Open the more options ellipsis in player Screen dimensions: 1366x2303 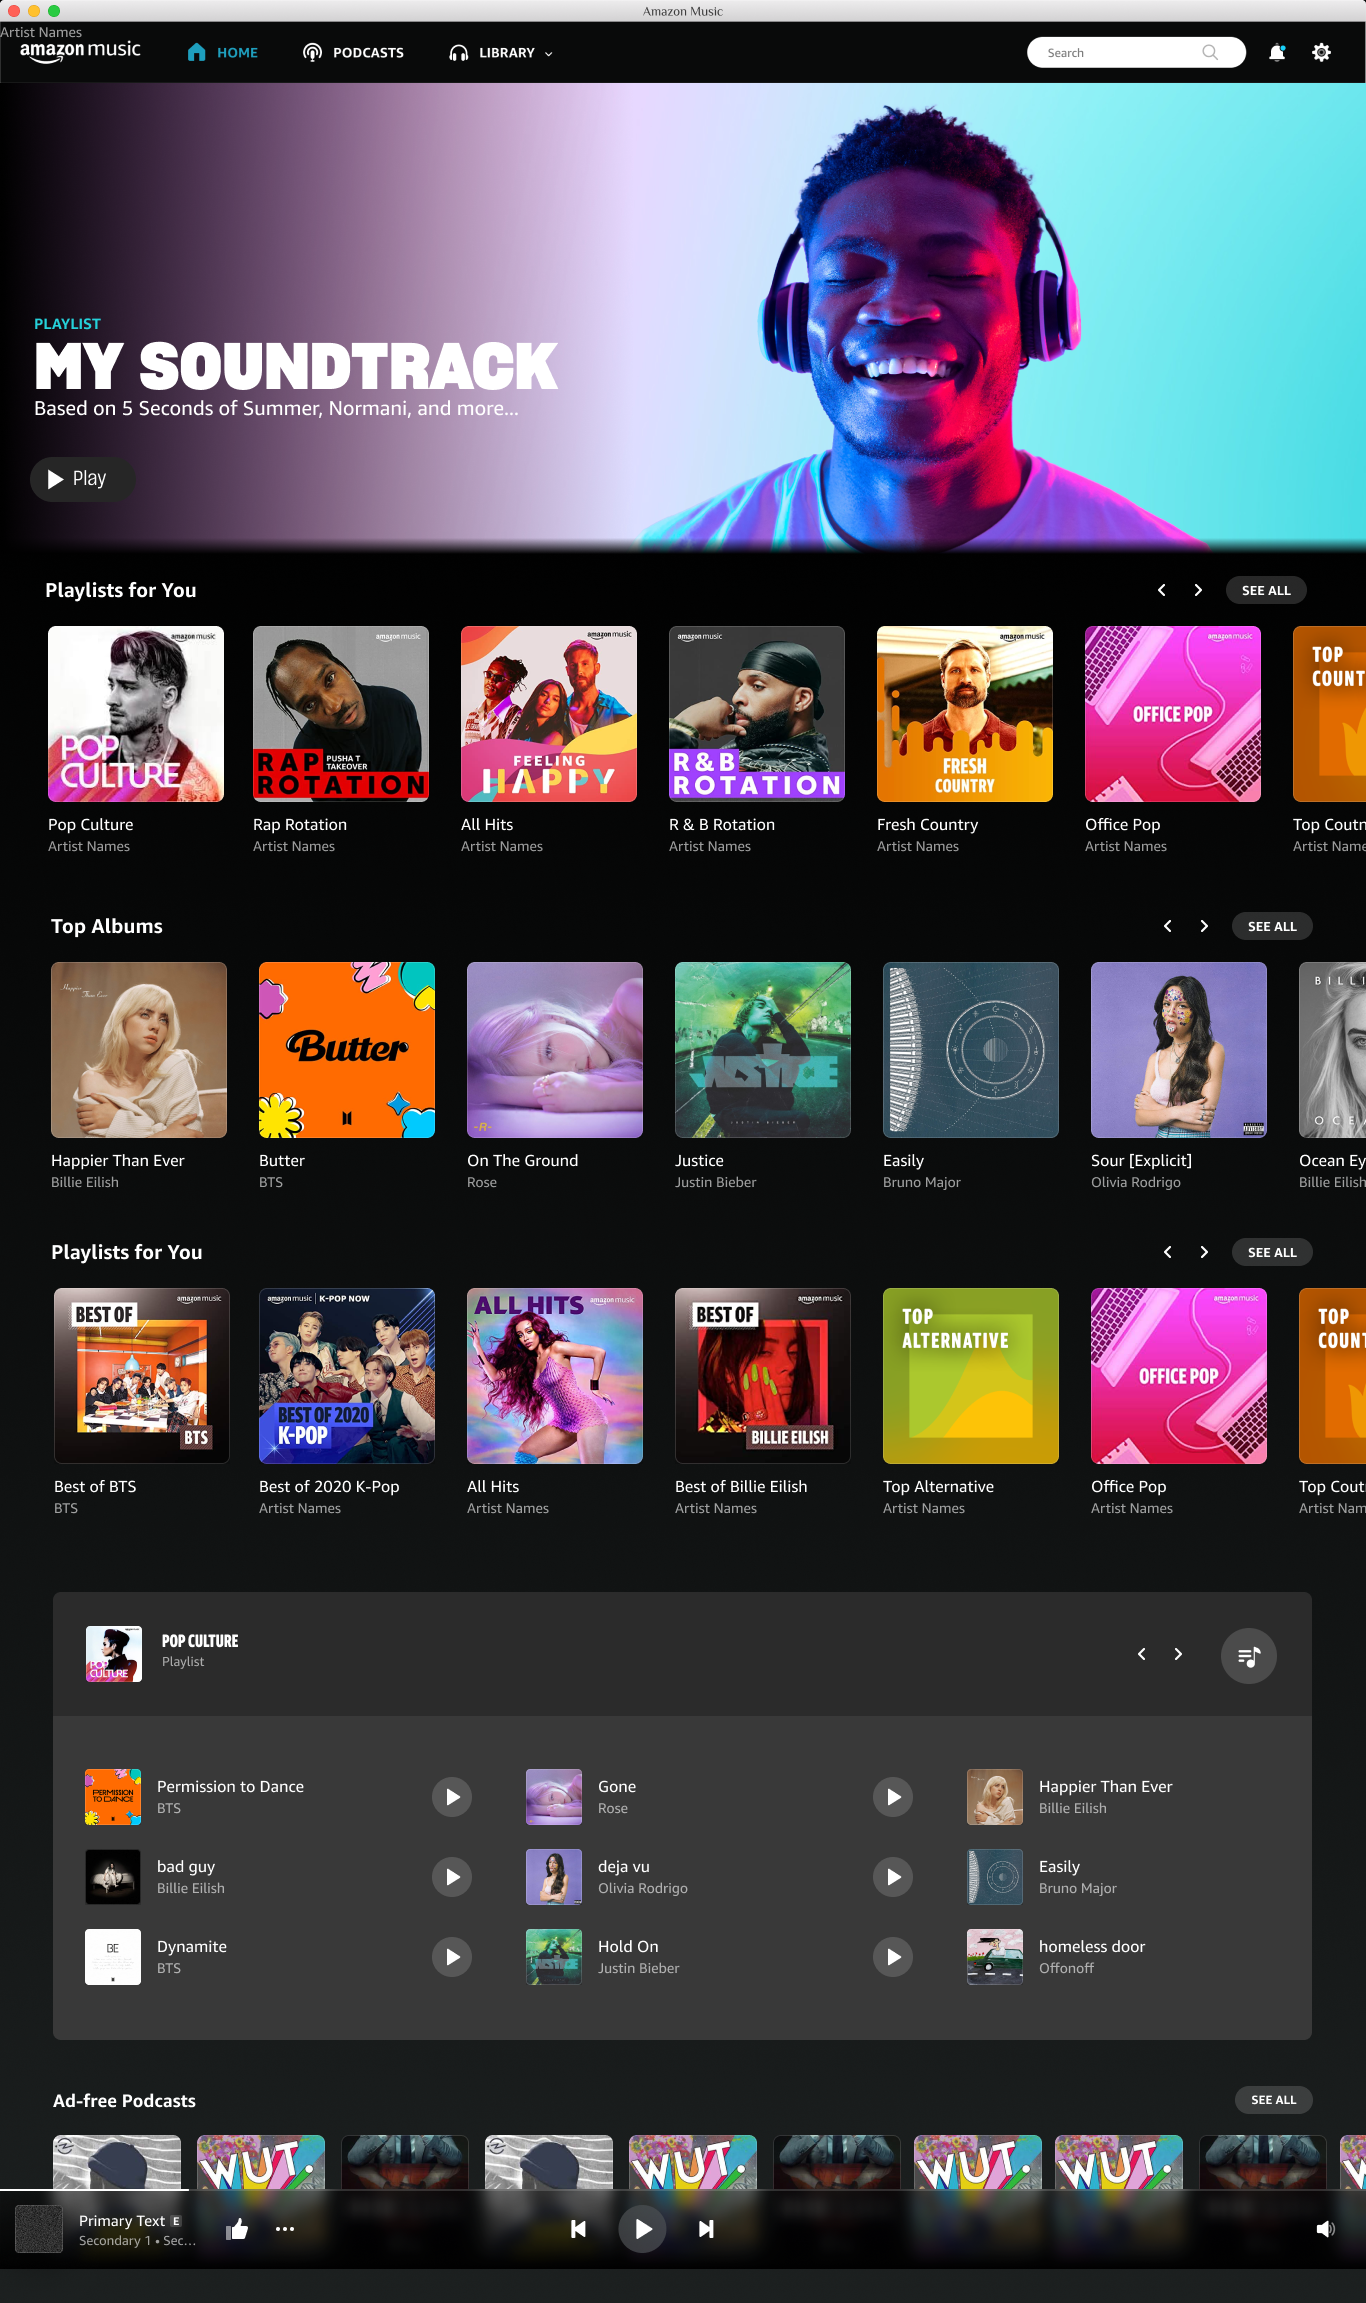click(285, 2228)
